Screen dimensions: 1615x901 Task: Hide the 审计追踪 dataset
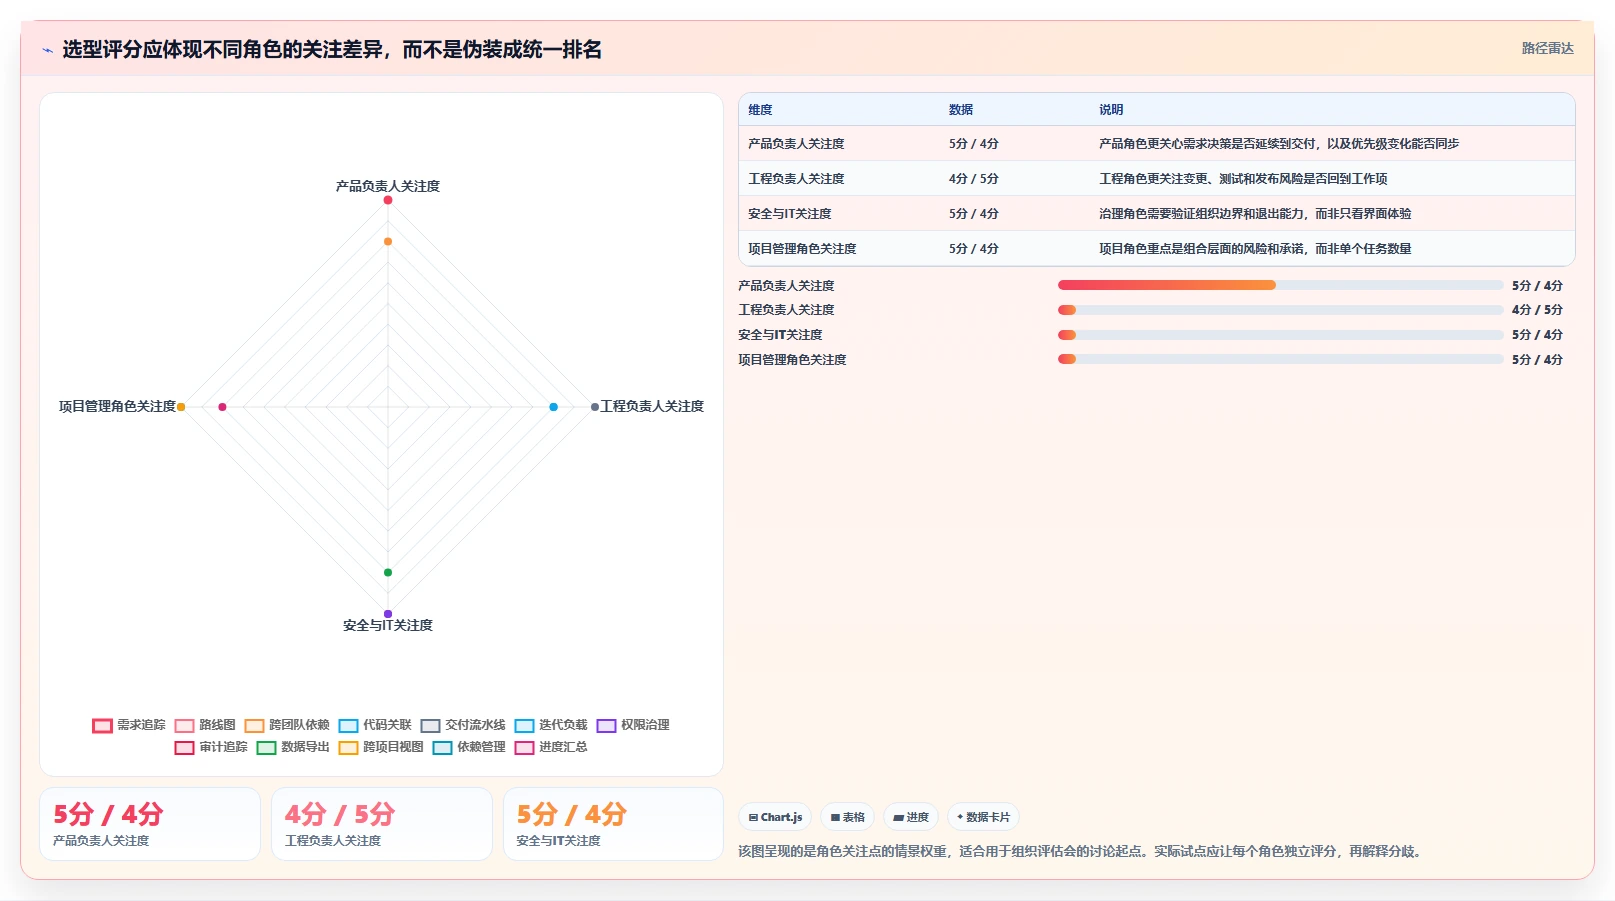point(211,747)
